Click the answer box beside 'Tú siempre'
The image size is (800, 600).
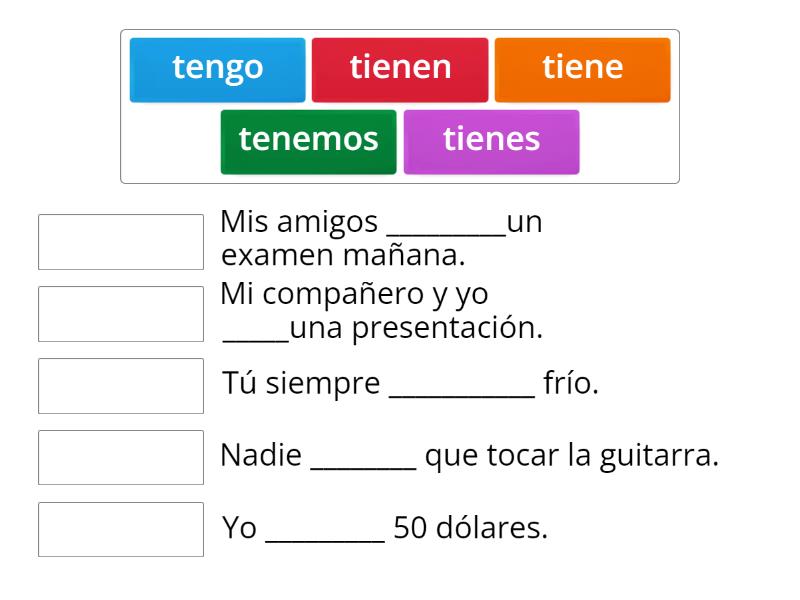[x=120, y=385]
